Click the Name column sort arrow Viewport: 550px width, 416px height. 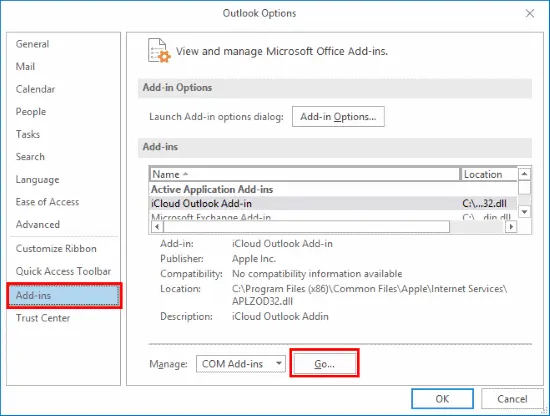coord(186,174)
